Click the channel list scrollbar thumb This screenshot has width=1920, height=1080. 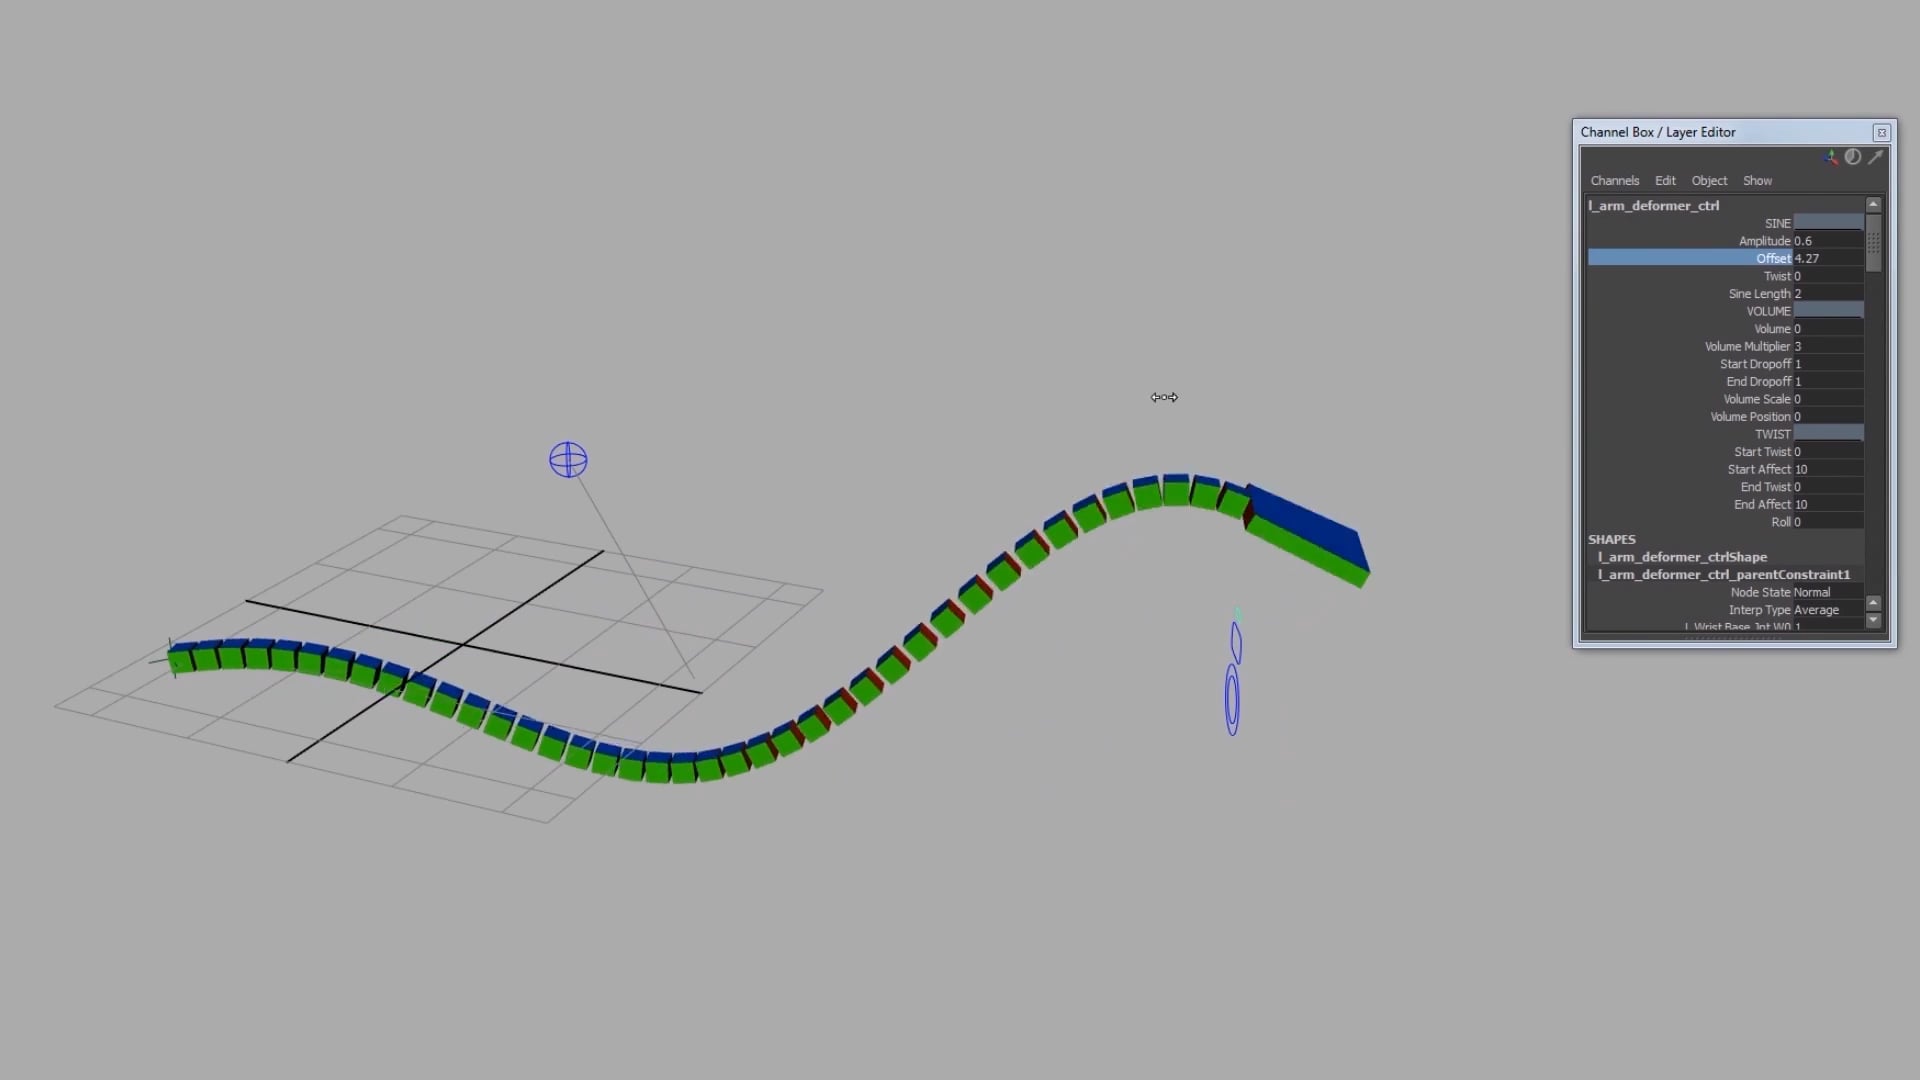pyautogui.click(x=1873, y=243)
